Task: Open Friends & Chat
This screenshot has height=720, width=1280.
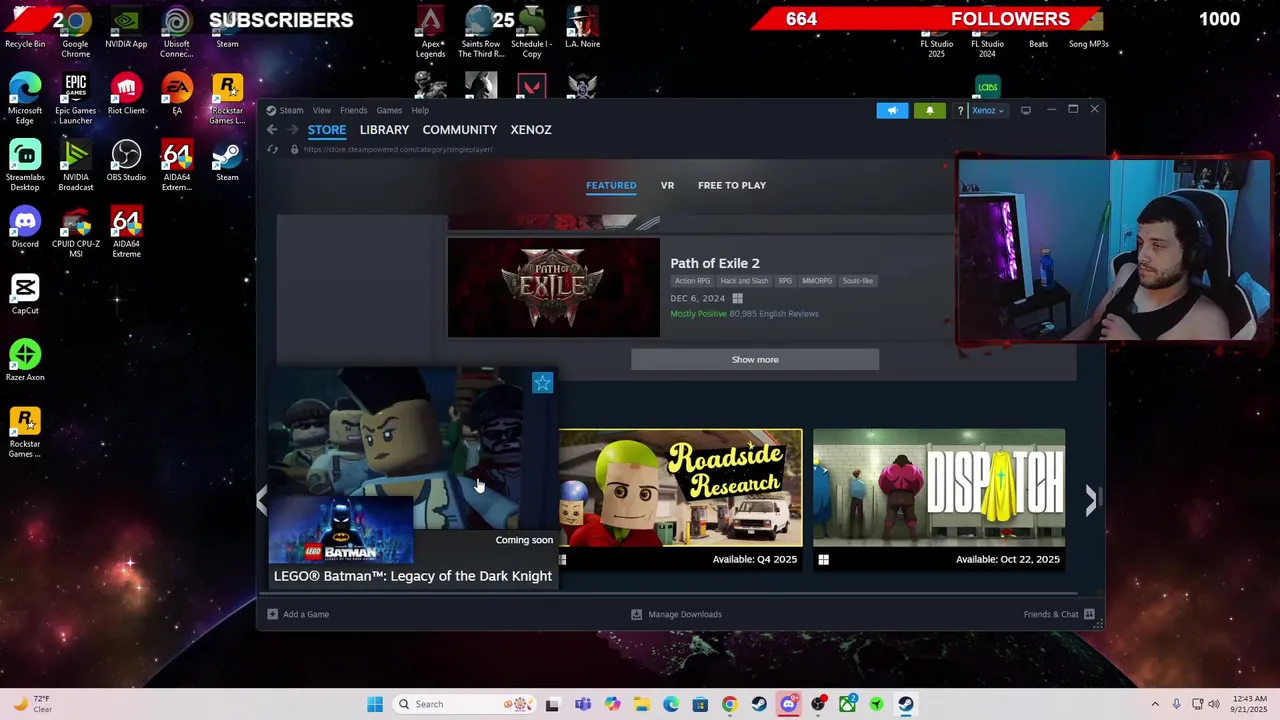Action: coord(1059,614)
